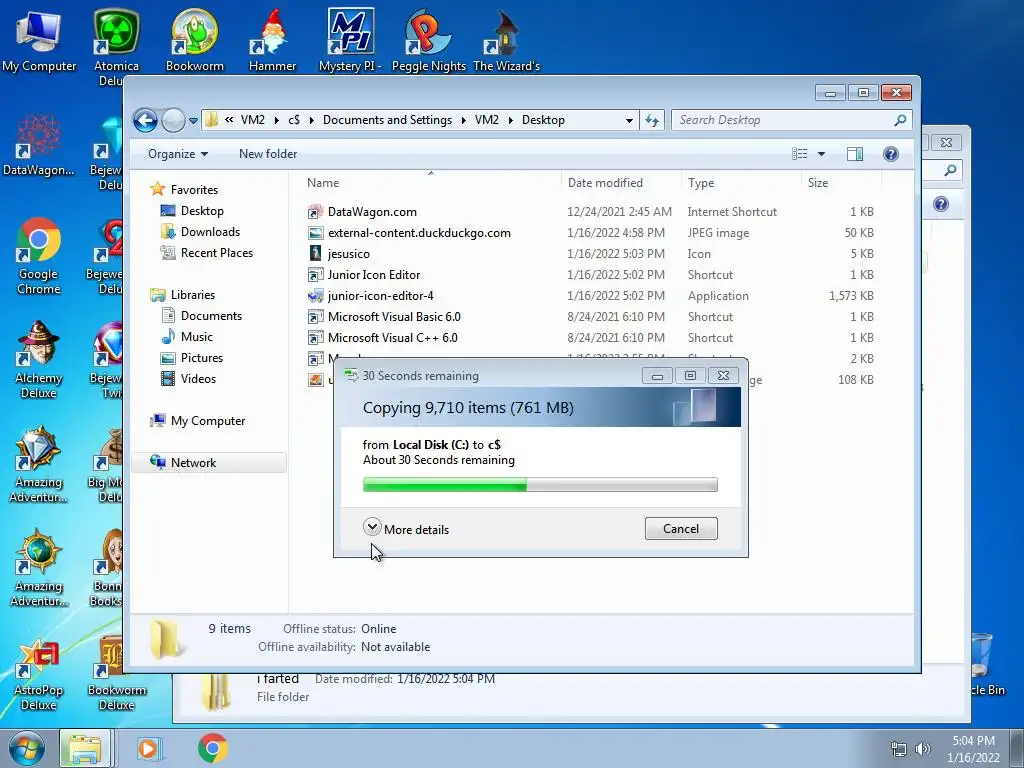Launch the Bookworm desktop shortcut

click(195, 40)
